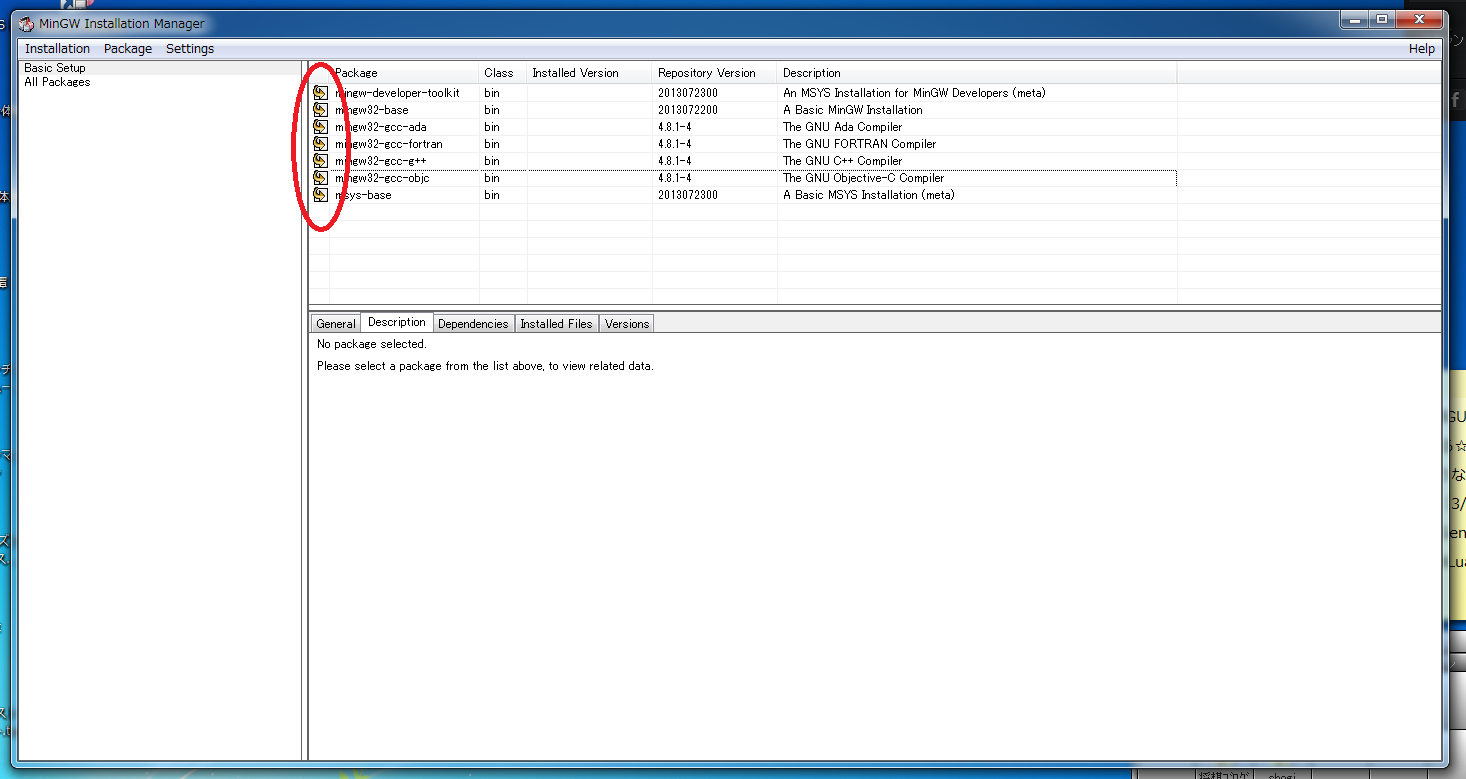The width and height of the screenshot is (1466, 779).
Task: Open the Help menu
Action: [x=1421, y=49]
